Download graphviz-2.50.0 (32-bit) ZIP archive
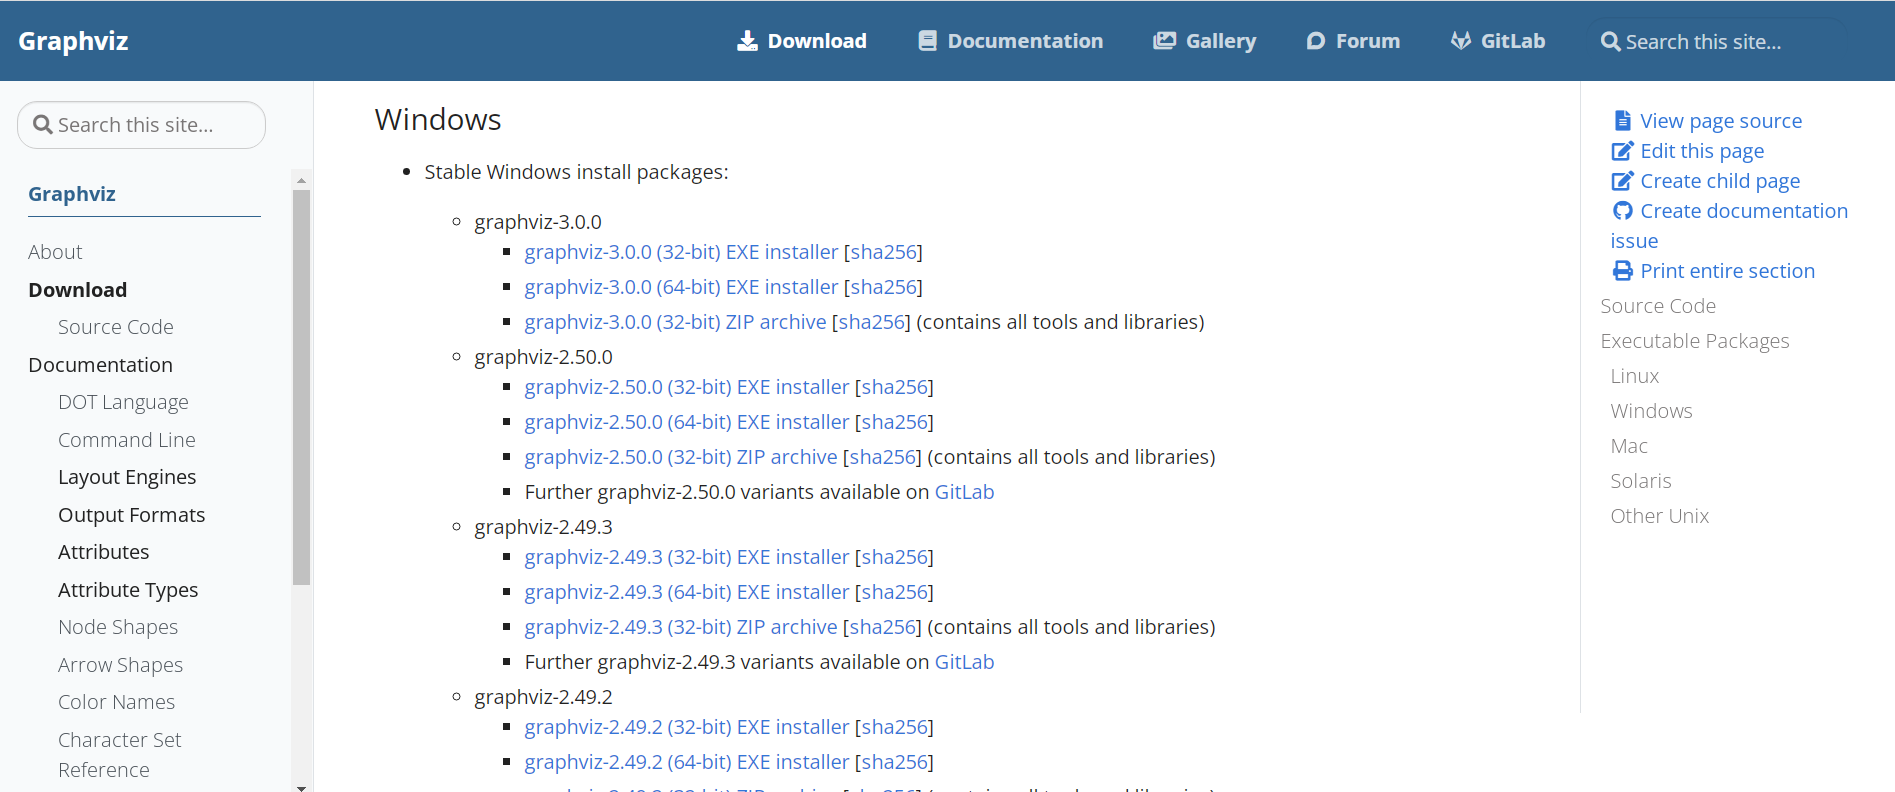Screen dimensions: 1895x792 pos(681,457)
